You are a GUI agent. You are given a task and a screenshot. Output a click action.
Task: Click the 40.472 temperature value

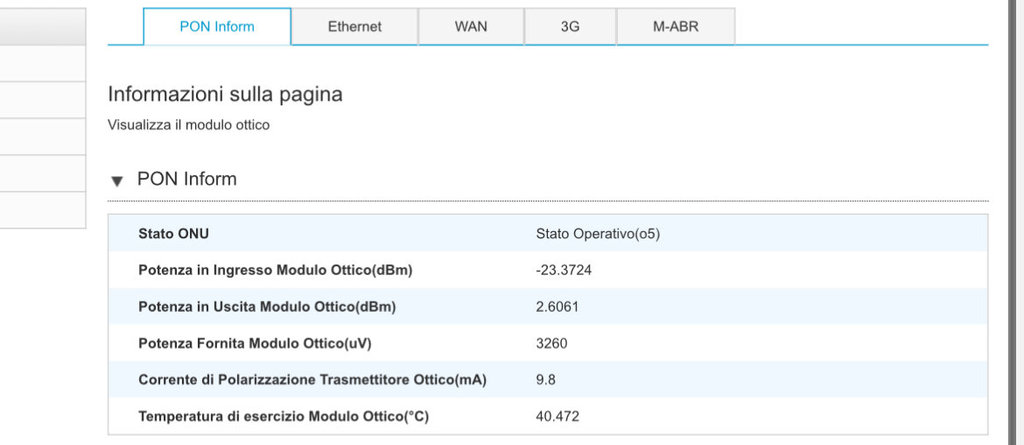[x=557, y=416]
